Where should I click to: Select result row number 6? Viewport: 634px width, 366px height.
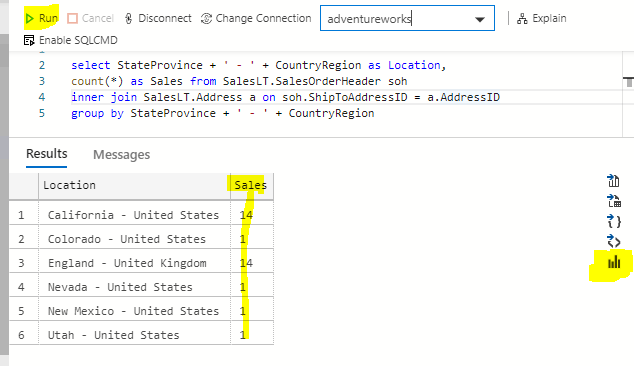21,335
